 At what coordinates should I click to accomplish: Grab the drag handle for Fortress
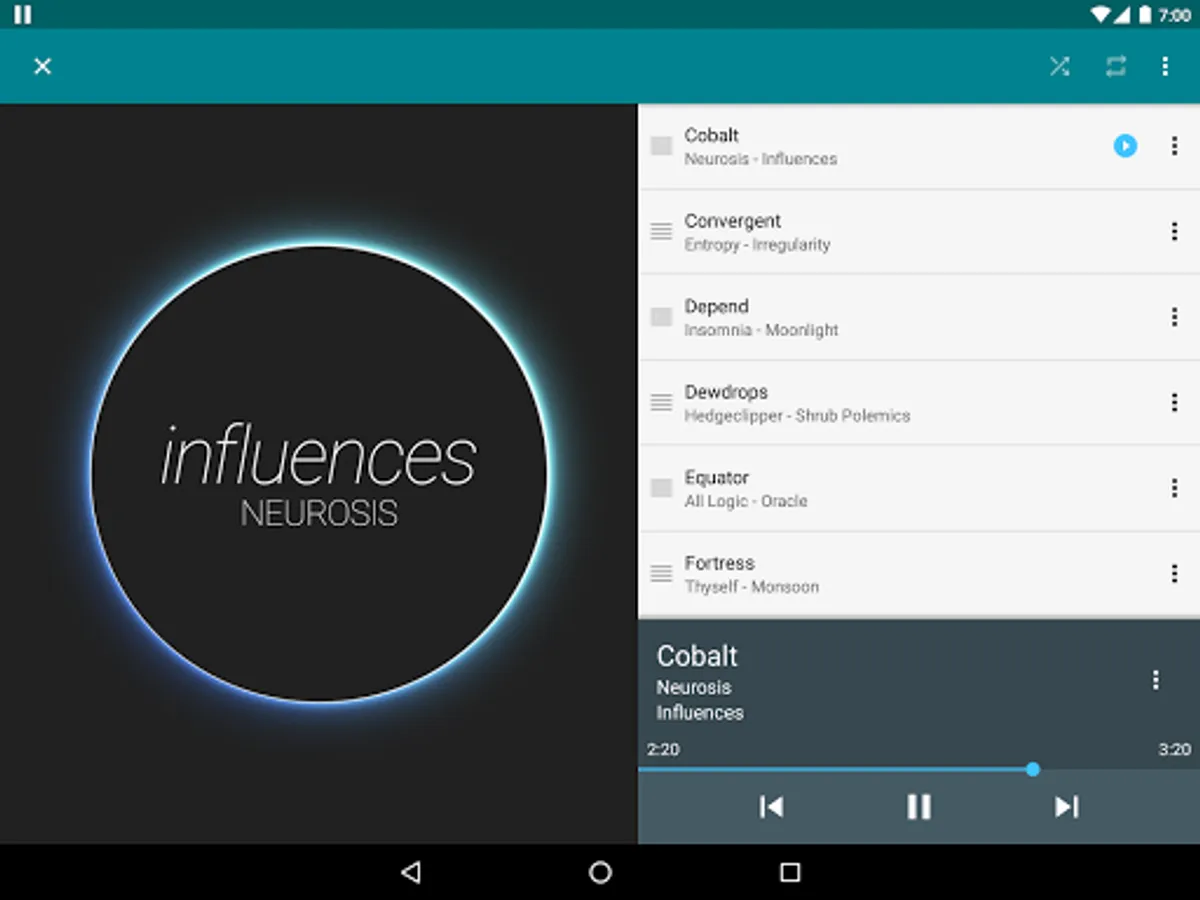661,573
